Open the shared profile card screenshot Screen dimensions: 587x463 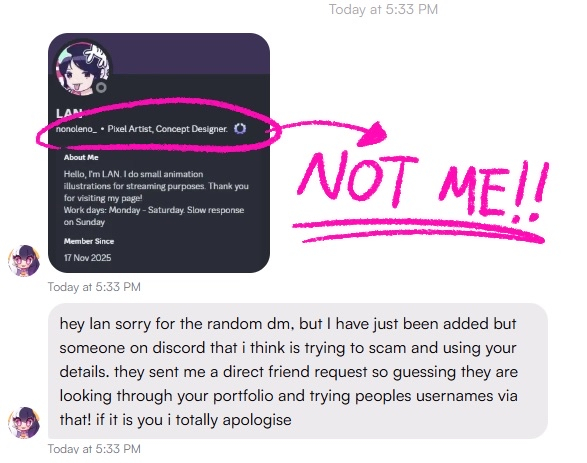coord(159,153)
